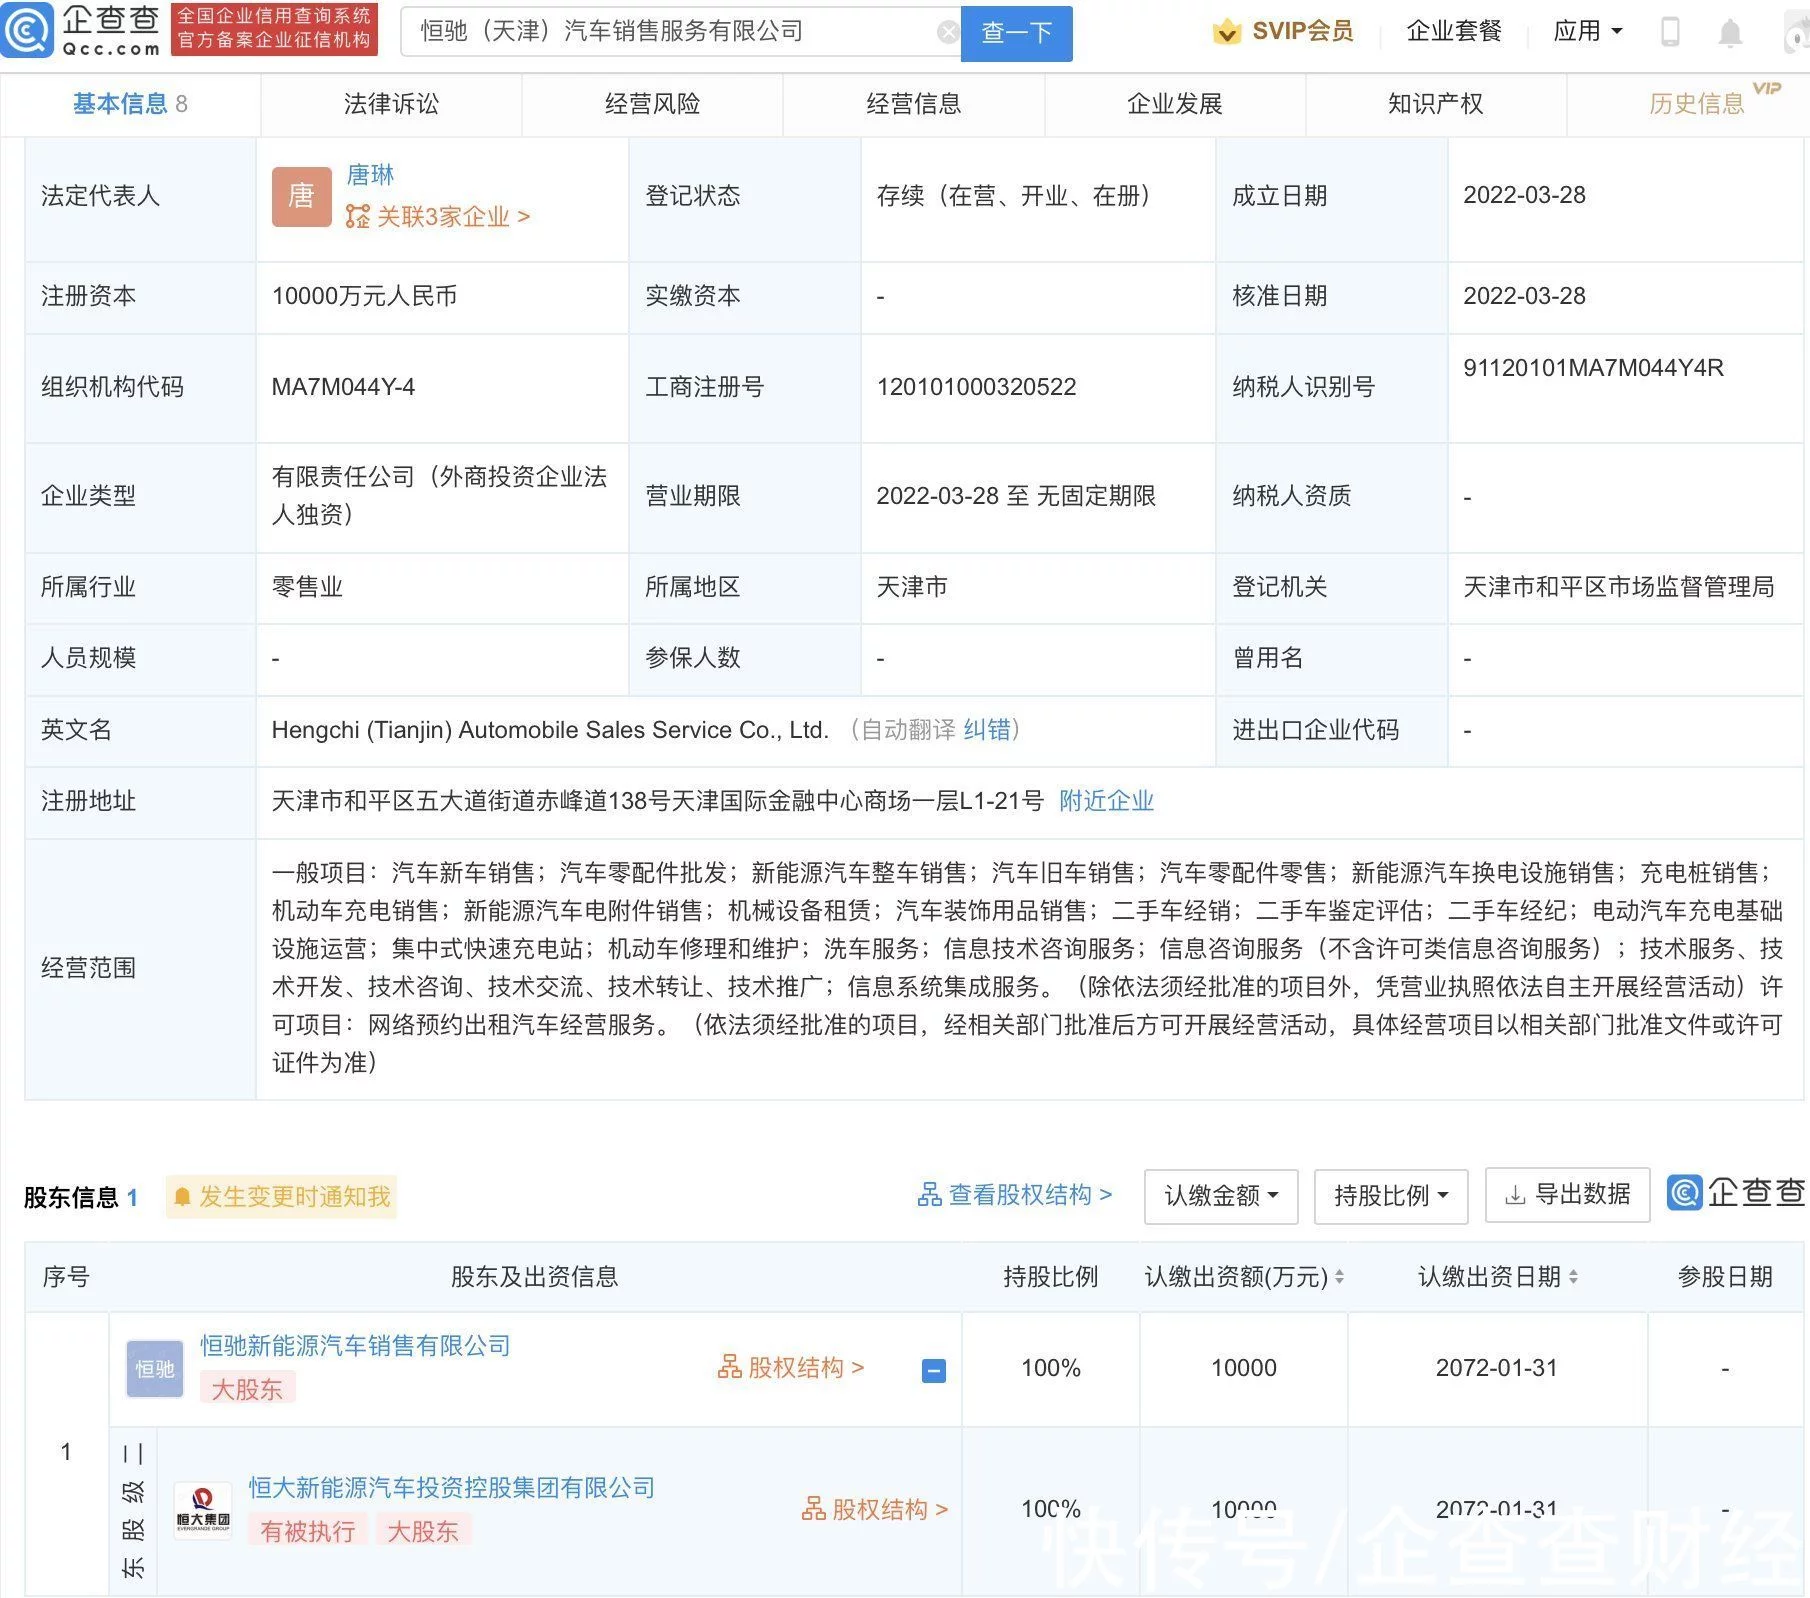This screenshot has width=1810, height=1598.
Task: Open 恒大新能源汽车投资控股集团有限公司 link
Action: 452,1488
